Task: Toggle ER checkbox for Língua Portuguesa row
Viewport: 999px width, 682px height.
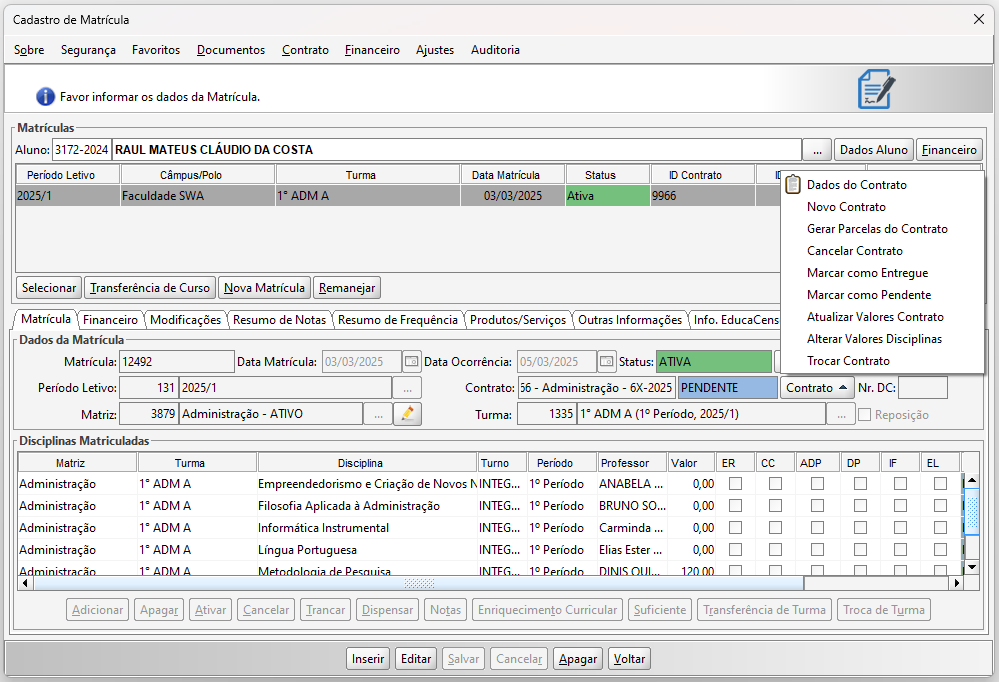Action: [735, 549]
